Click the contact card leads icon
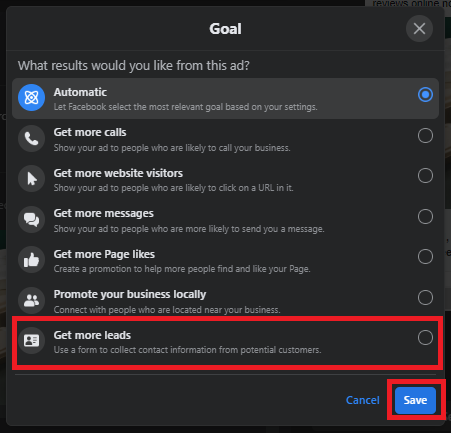The height and width of the screenshot is (433, 451). (31, 340)
